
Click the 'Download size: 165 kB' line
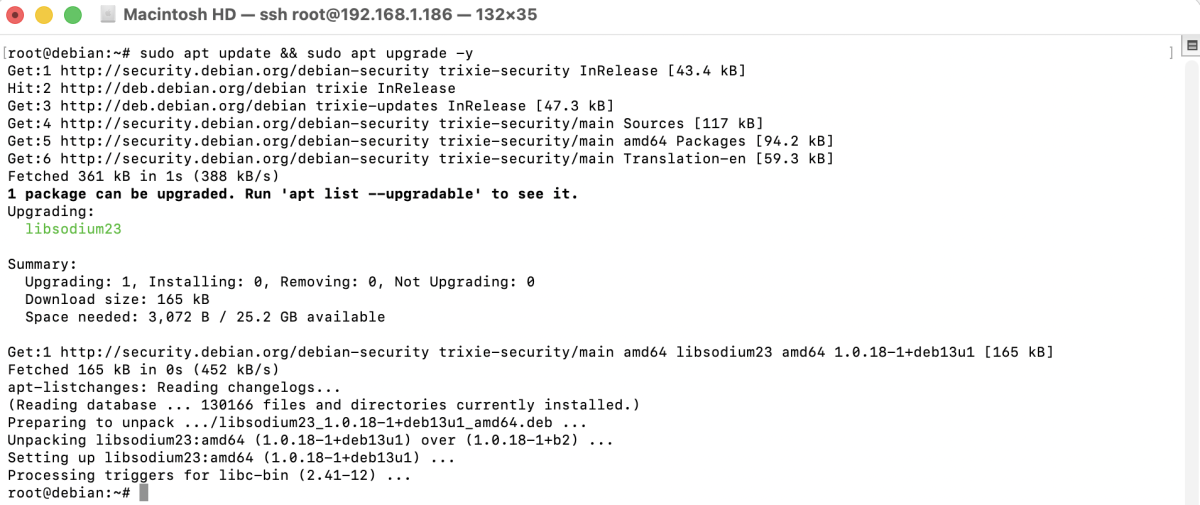(117, 299)
